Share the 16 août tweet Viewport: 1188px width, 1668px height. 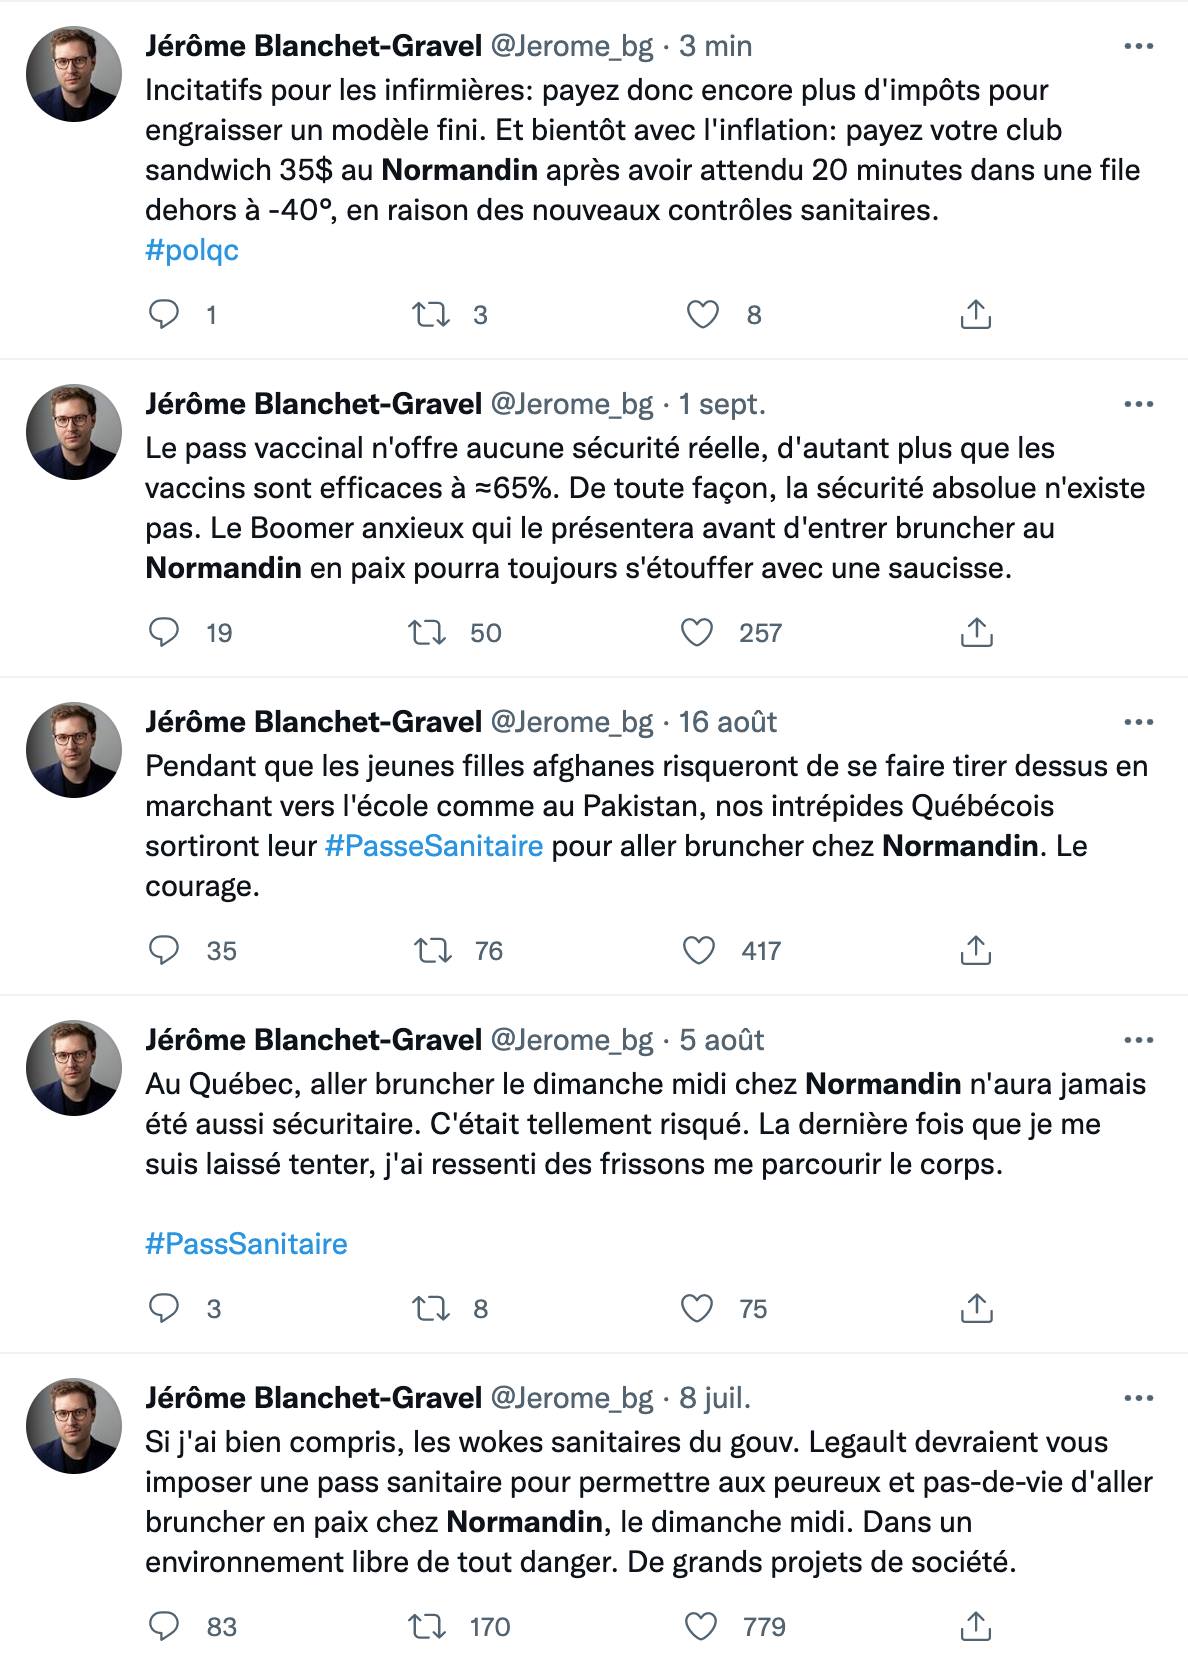[975, 950]
